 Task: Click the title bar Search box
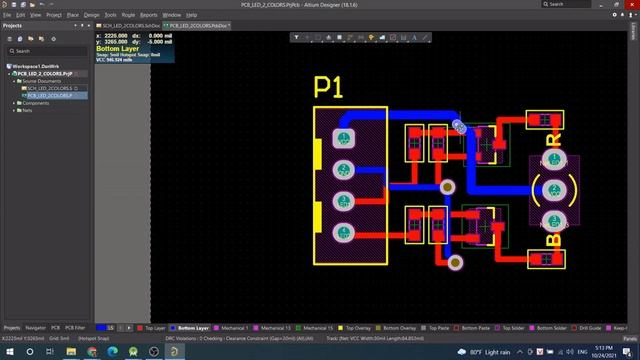566,4
